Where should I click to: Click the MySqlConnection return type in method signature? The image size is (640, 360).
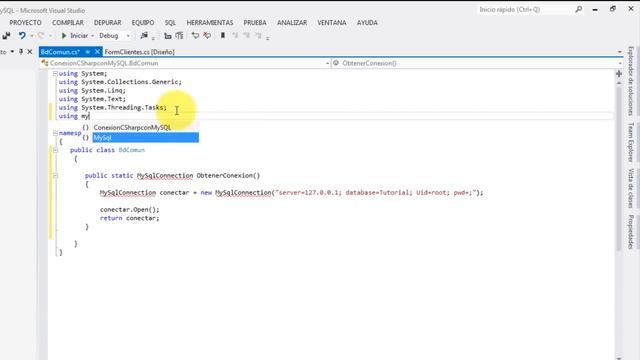coord(165,176)
